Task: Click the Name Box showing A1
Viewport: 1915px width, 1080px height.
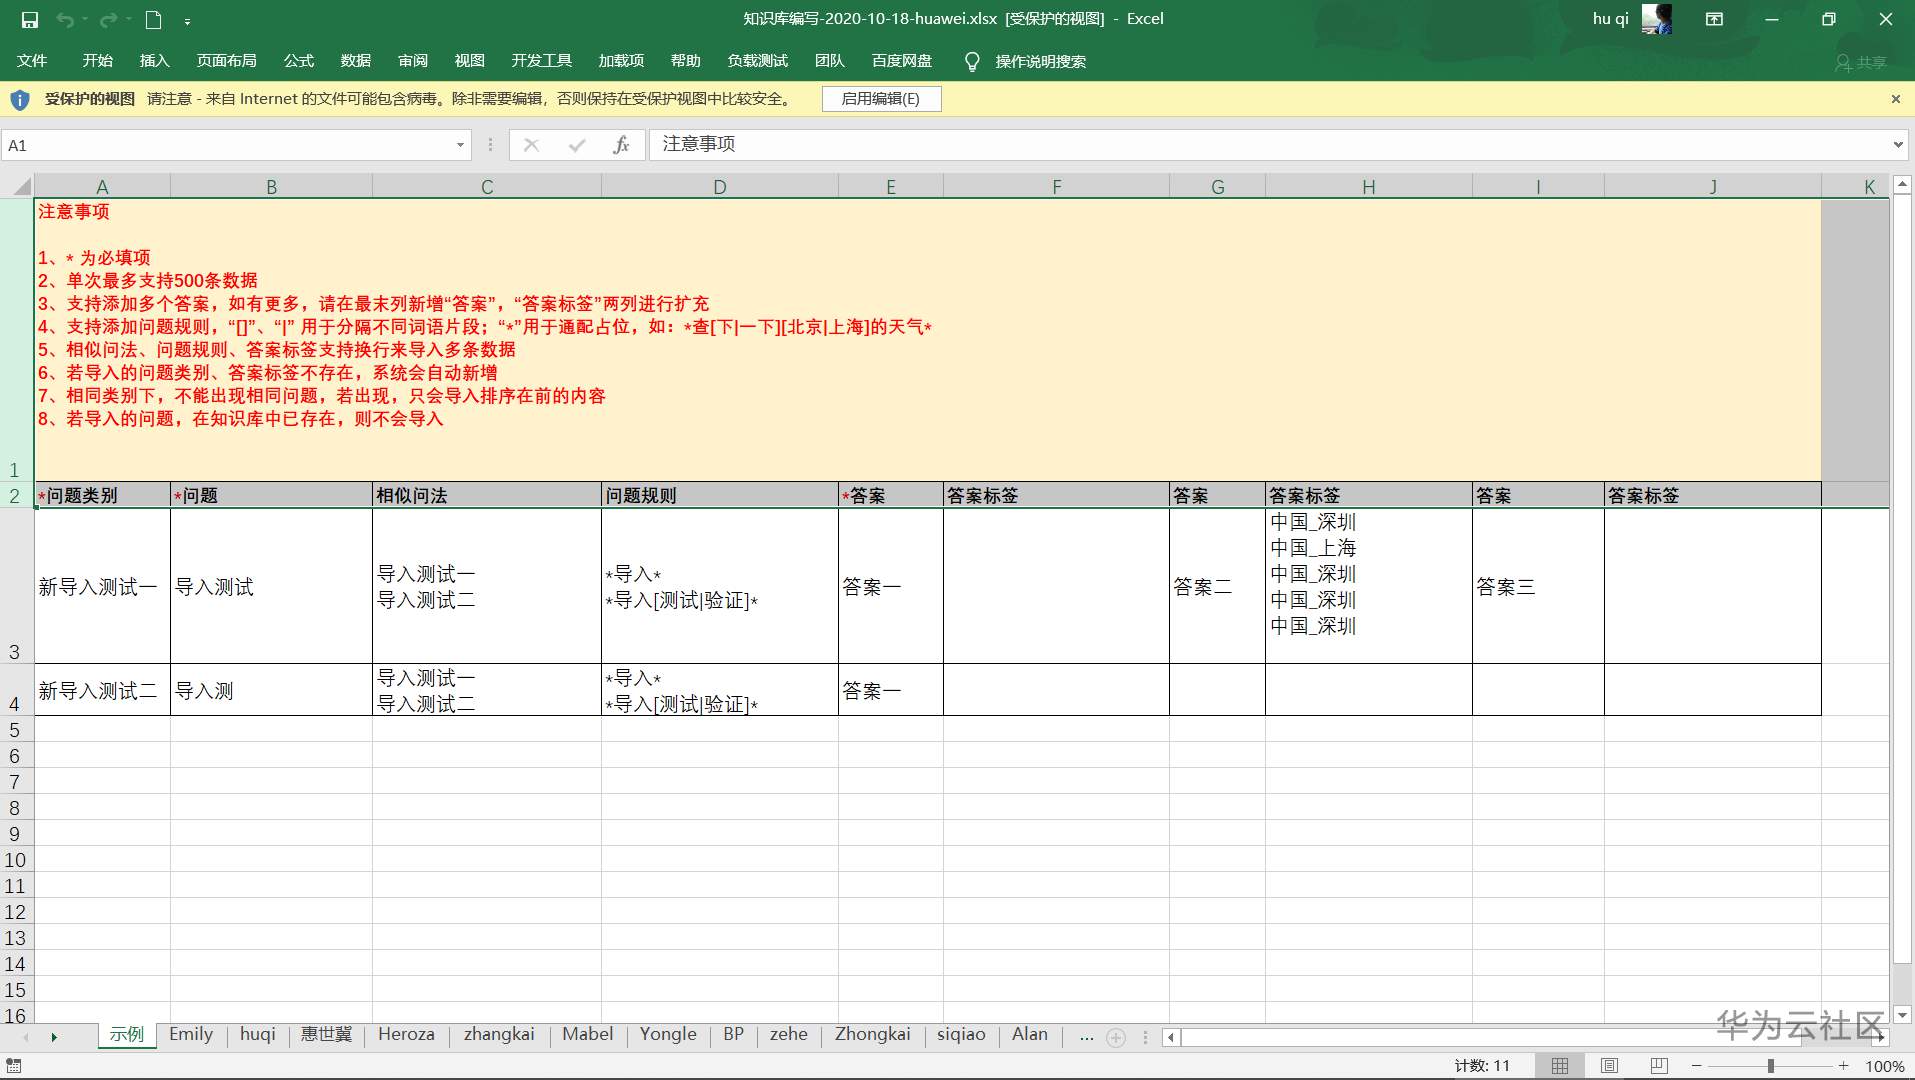Action: [228, 145]
